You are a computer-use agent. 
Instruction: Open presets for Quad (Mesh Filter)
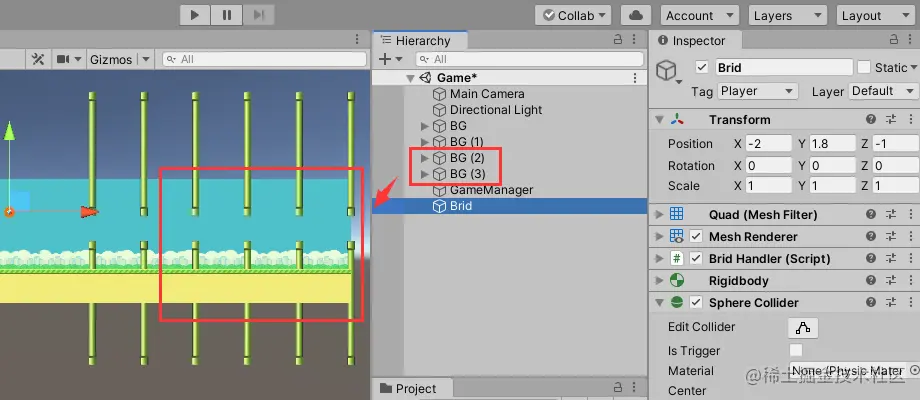click(x=891, y=215)
